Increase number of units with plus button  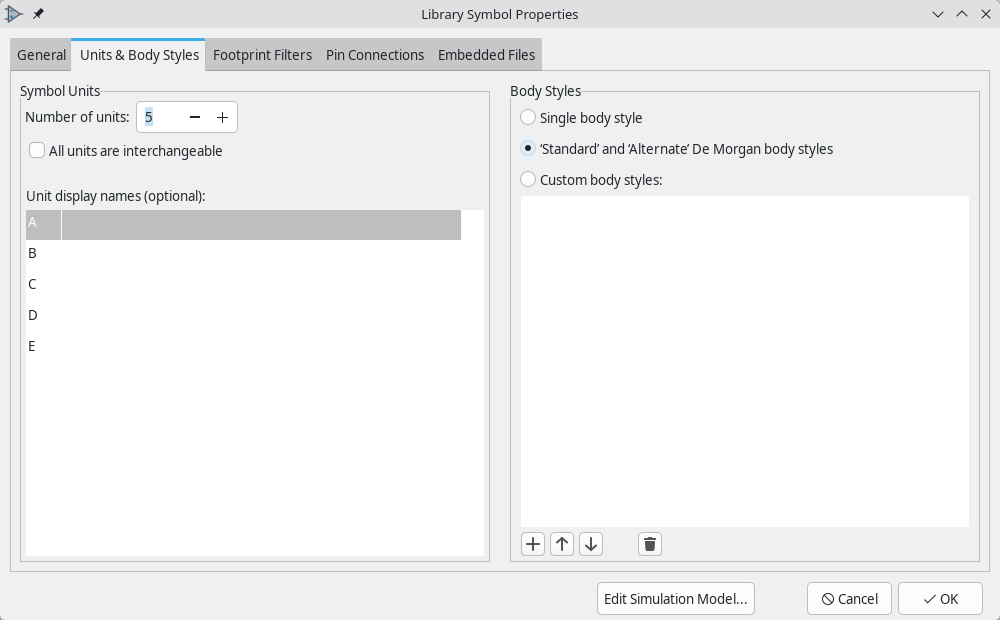pos(222,117)
